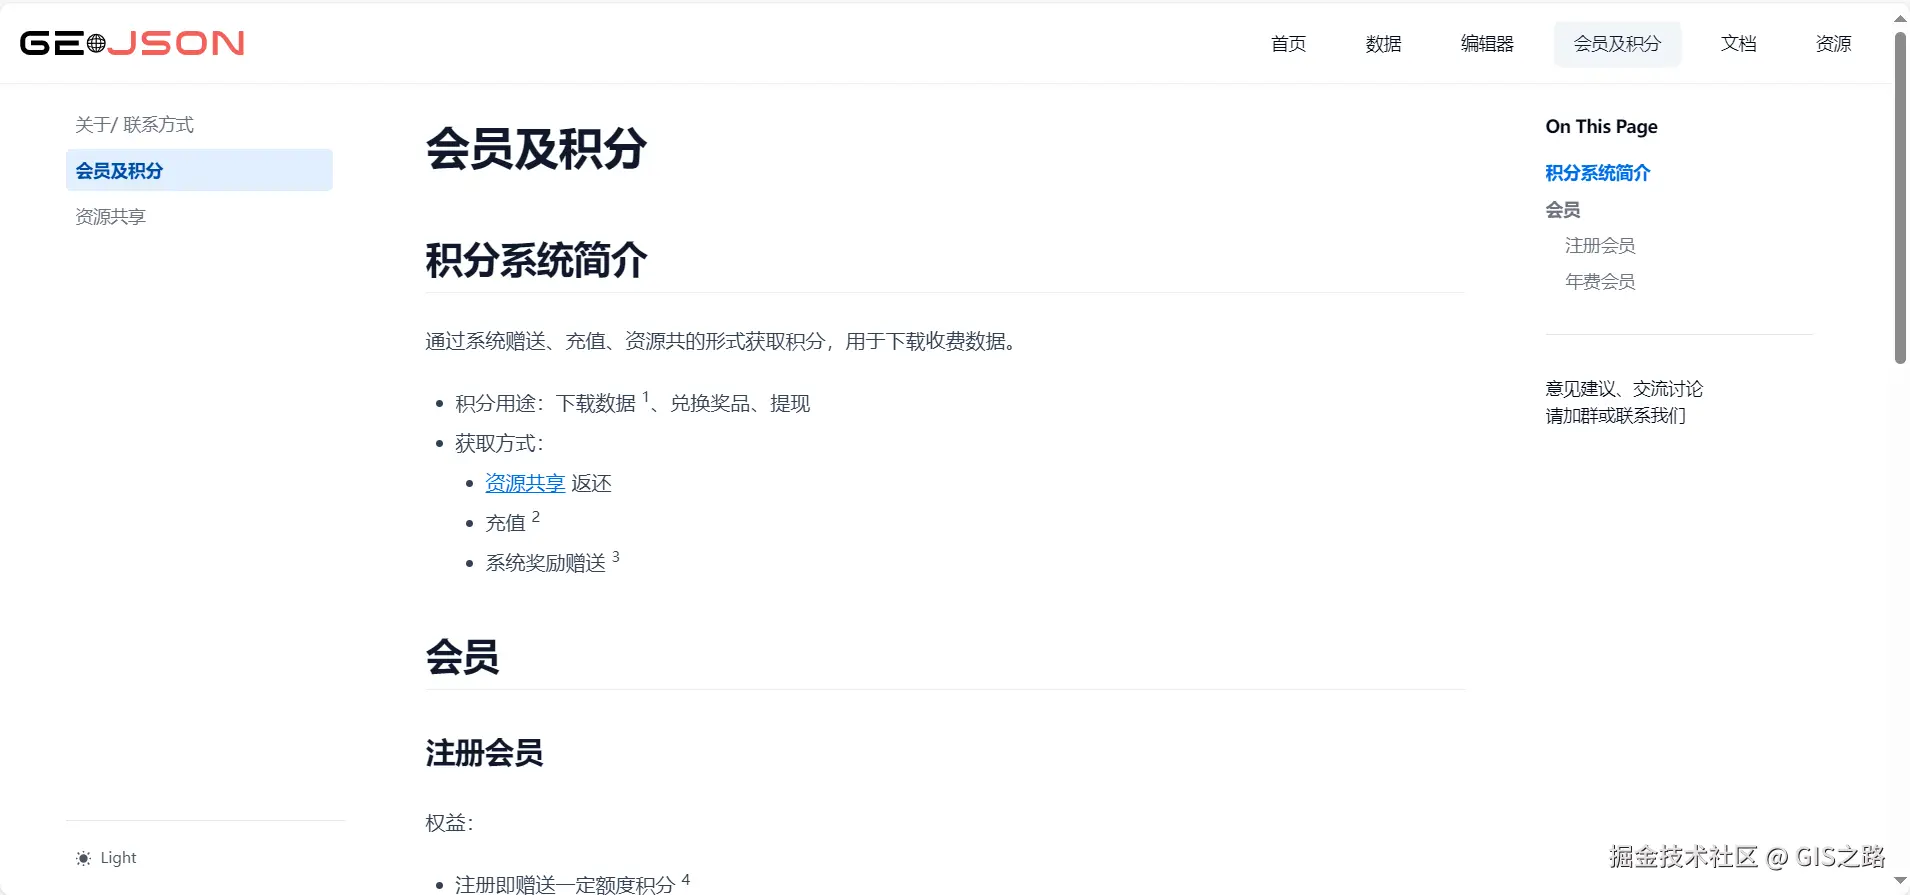
Task: Click the sun icon beside Light
Action: [x=83, y=858]
